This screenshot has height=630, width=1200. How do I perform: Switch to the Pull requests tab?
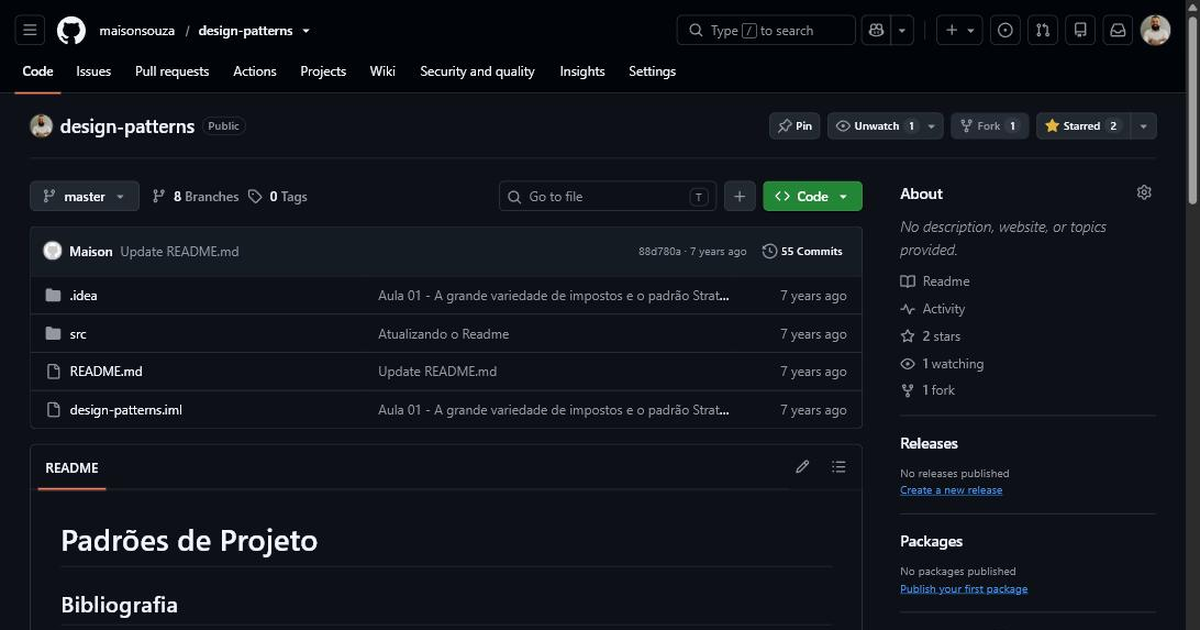coord(172,71)
